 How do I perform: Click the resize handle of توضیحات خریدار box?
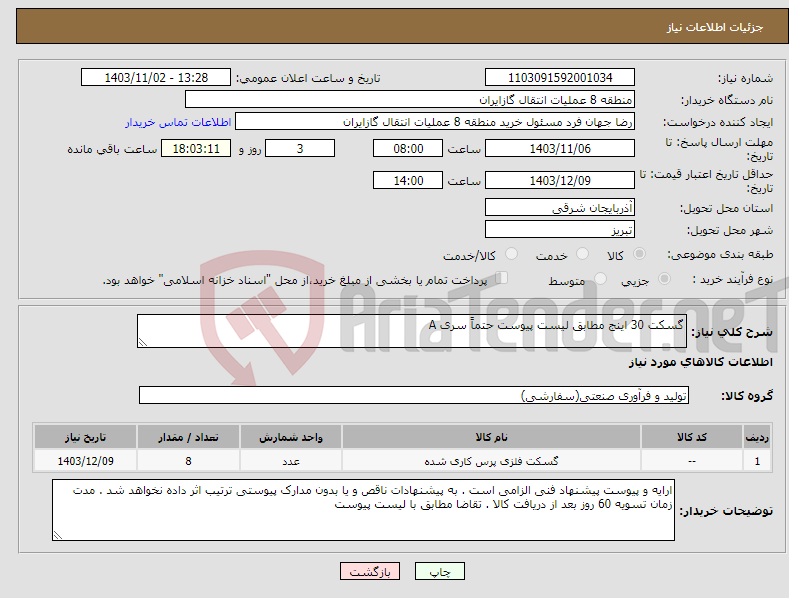coord(58,535)
